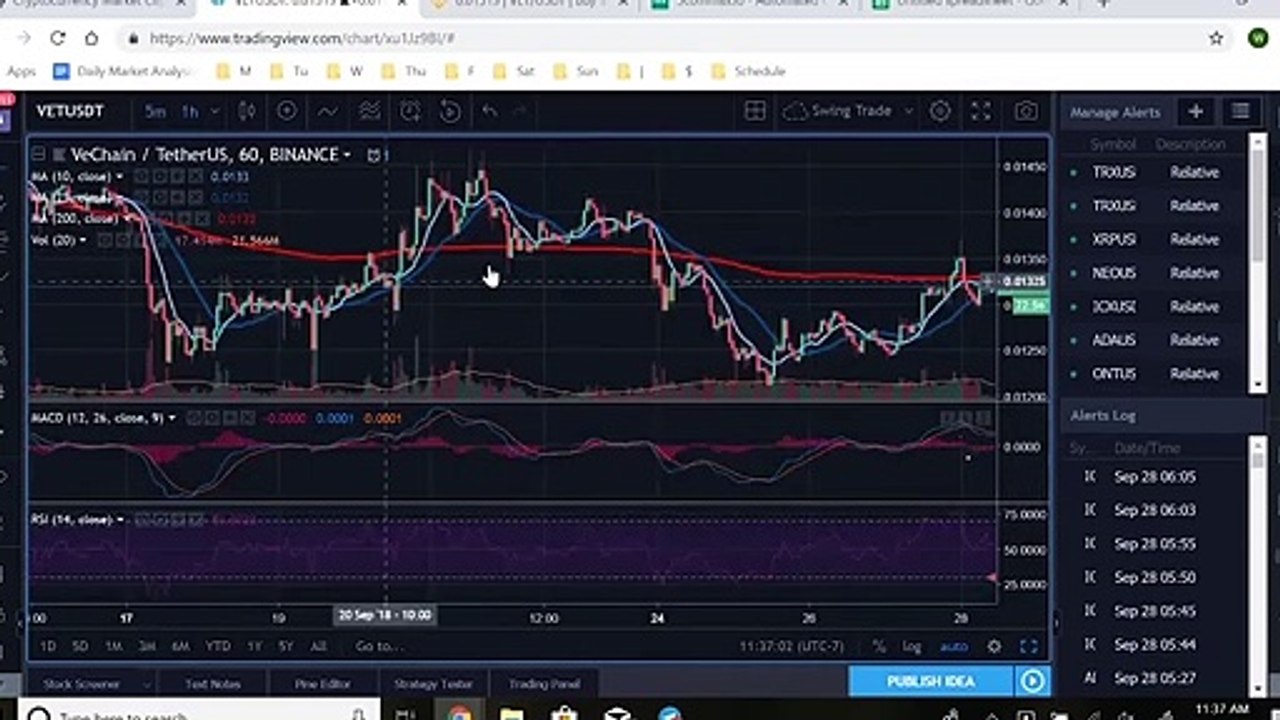Expand the MA (10, close) indicator dropdown
1280x720 pixels.
point(119,177)
